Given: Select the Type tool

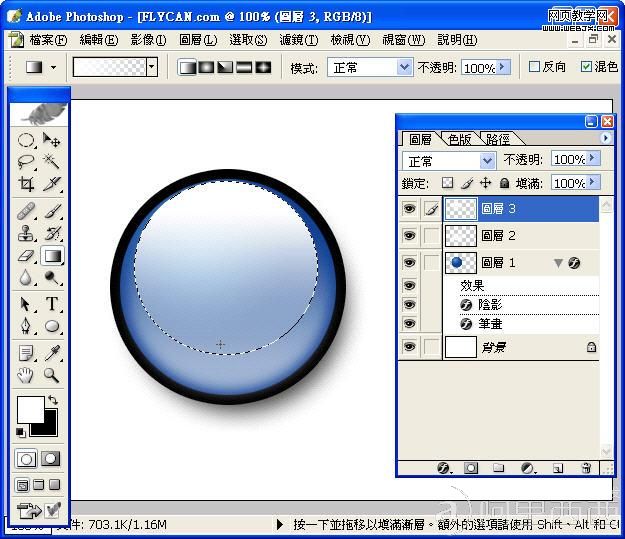Looking at the screenshot, I should 52,304.
